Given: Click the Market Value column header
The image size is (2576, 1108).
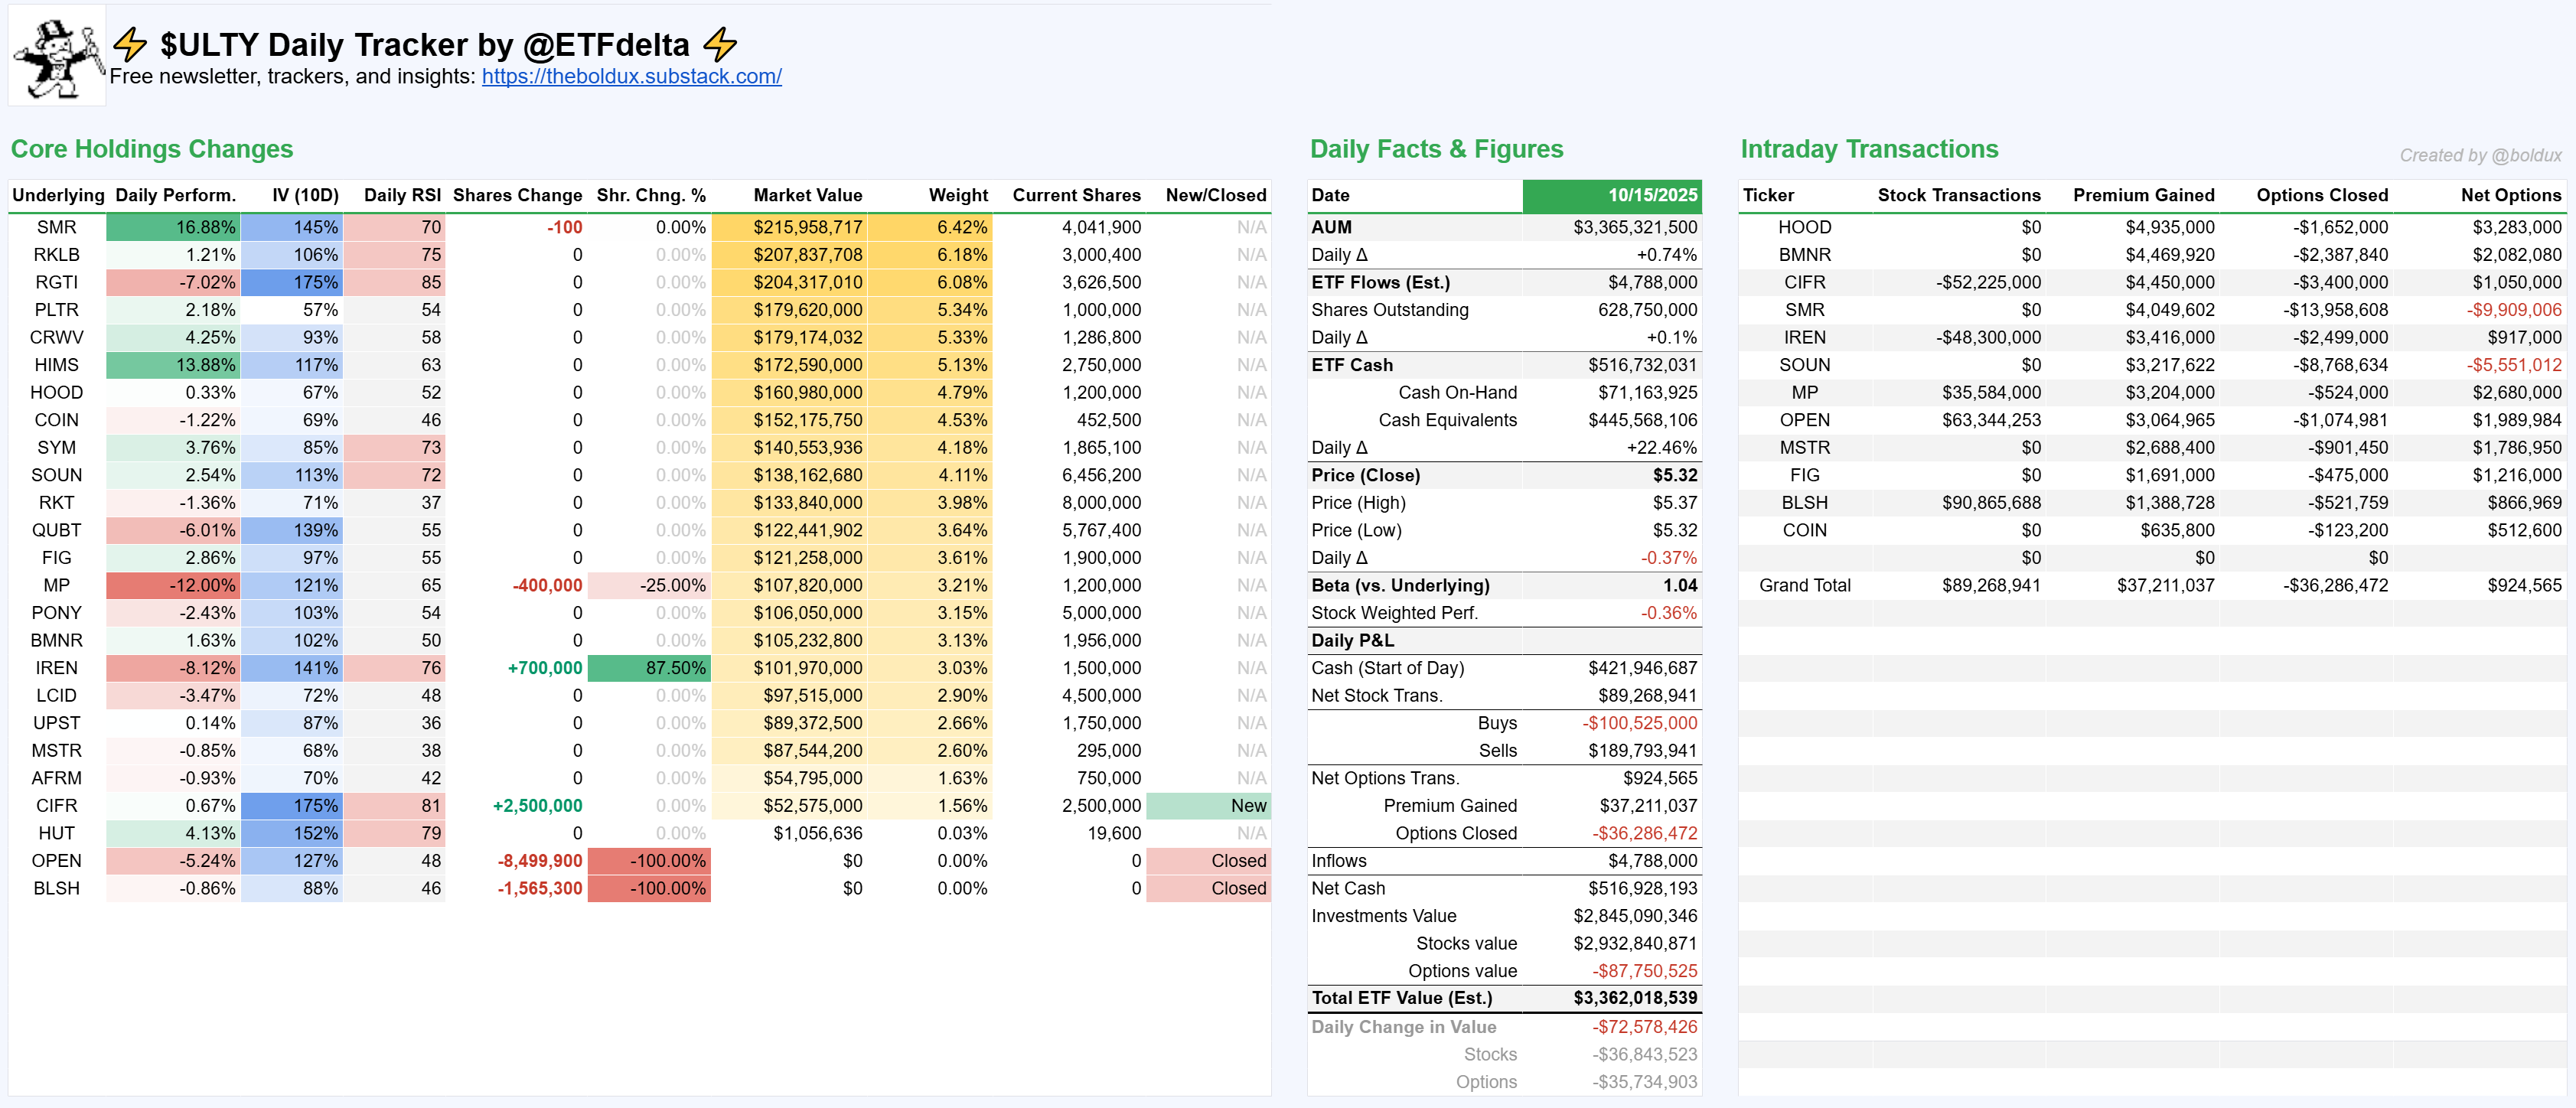Looking at the screenshot, I should tap(807, 195).
